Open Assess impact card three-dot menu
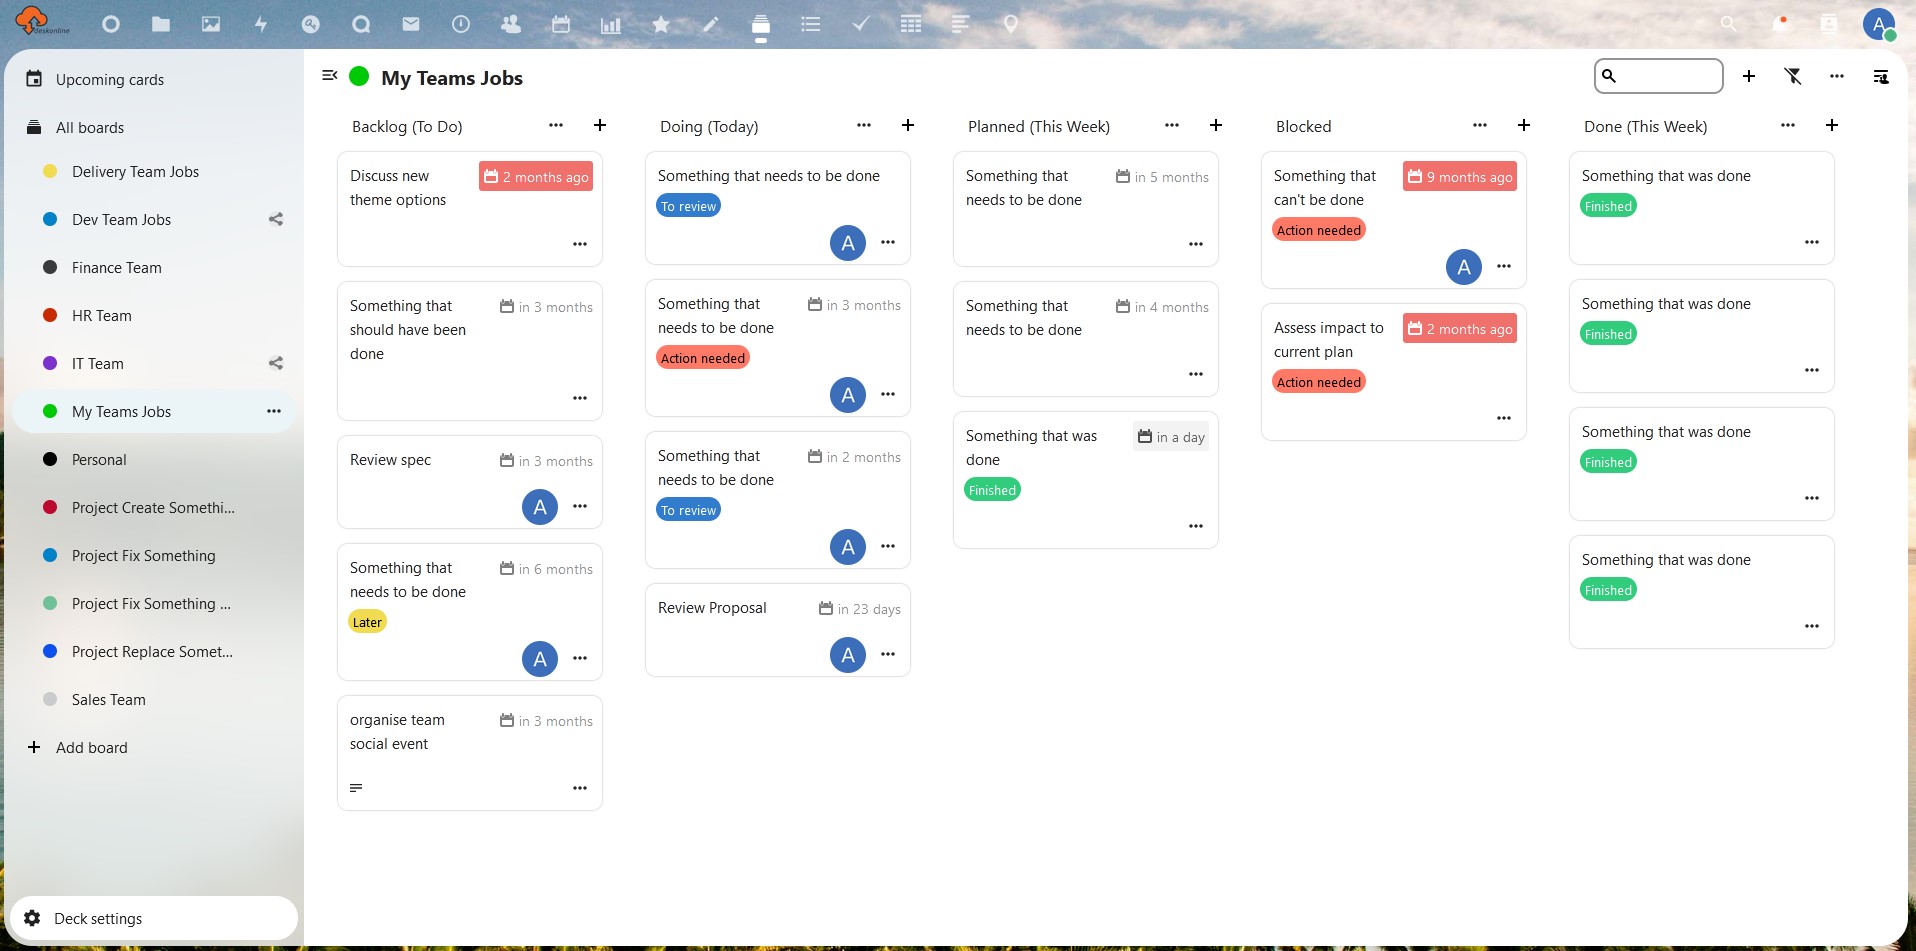Screen dimensions: 1916x951 (x=1504, y=418)
